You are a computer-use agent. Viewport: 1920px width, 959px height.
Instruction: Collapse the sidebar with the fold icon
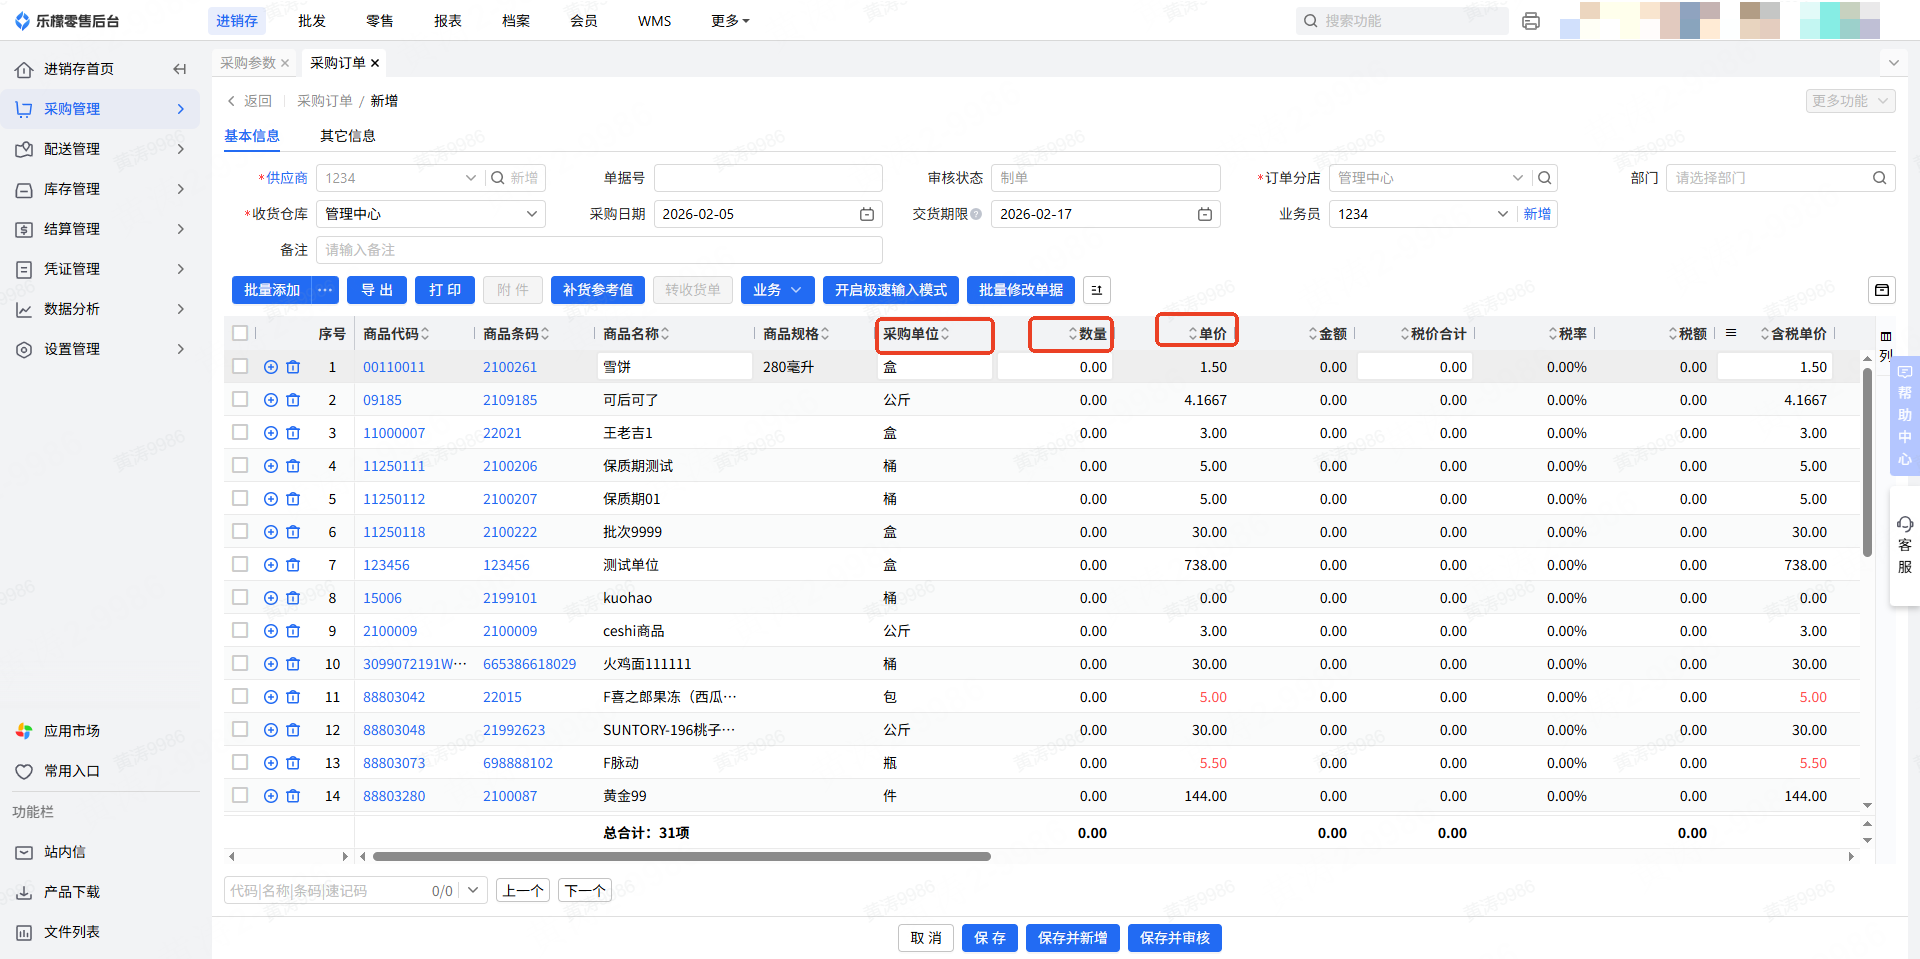(180, 69)
